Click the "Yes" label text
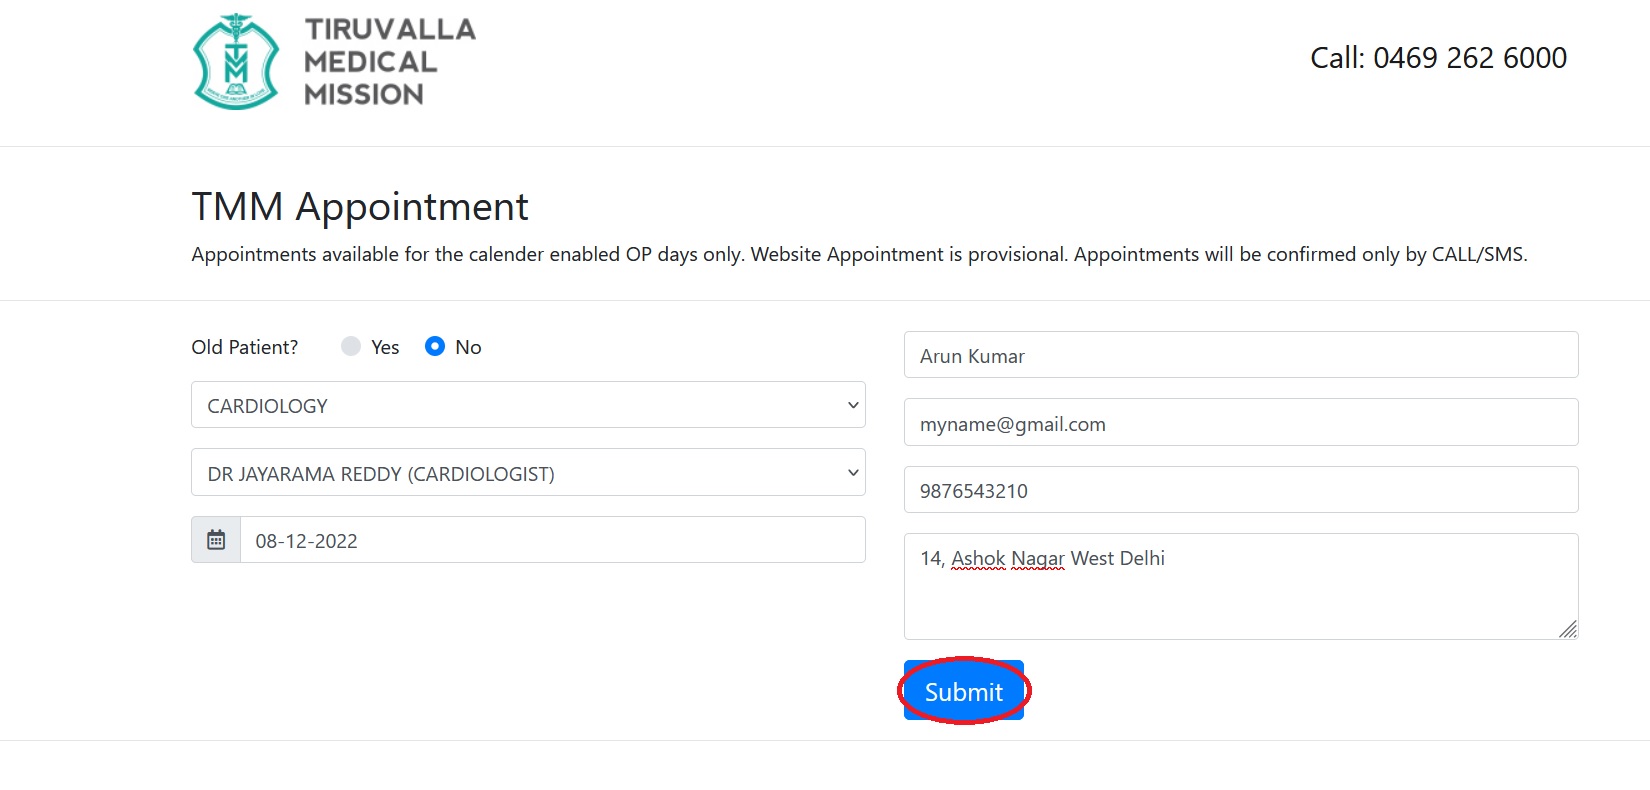 (385, 347)
